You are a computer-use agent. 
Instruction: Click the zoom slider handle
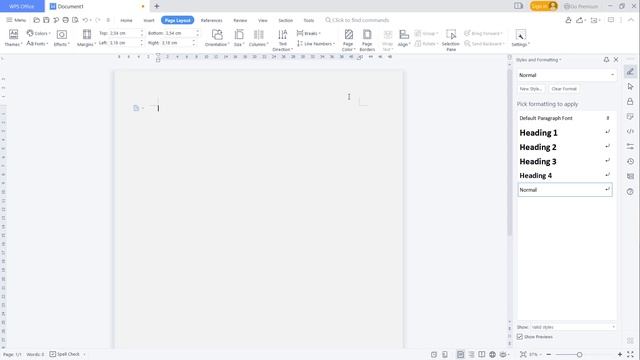(x=579, y=354)
